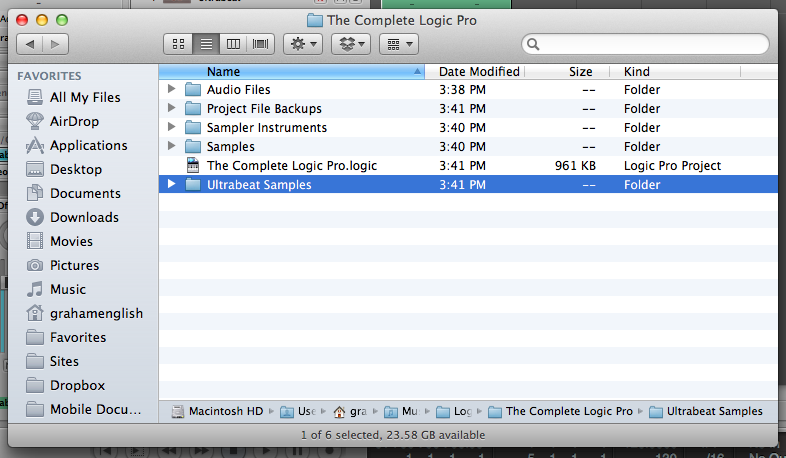Image resolution: width=786 pixels, height=458 pixels.
Task: Click the Forward navigation arrow
Action: click(56, 44)
